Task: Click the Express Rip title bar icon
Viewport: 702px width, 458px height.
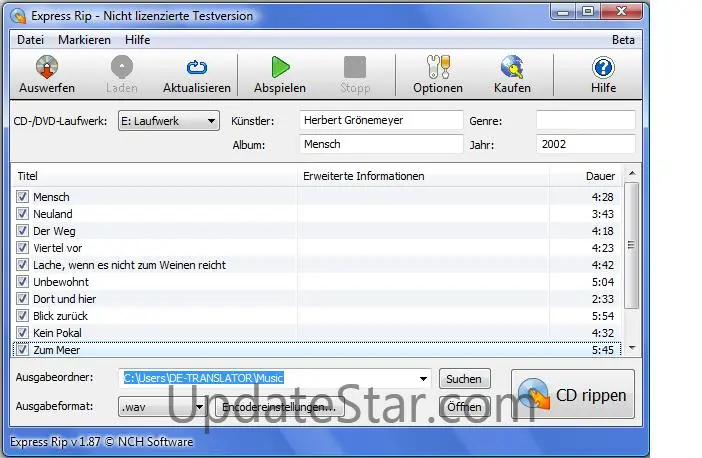Action: click(19, 16)
